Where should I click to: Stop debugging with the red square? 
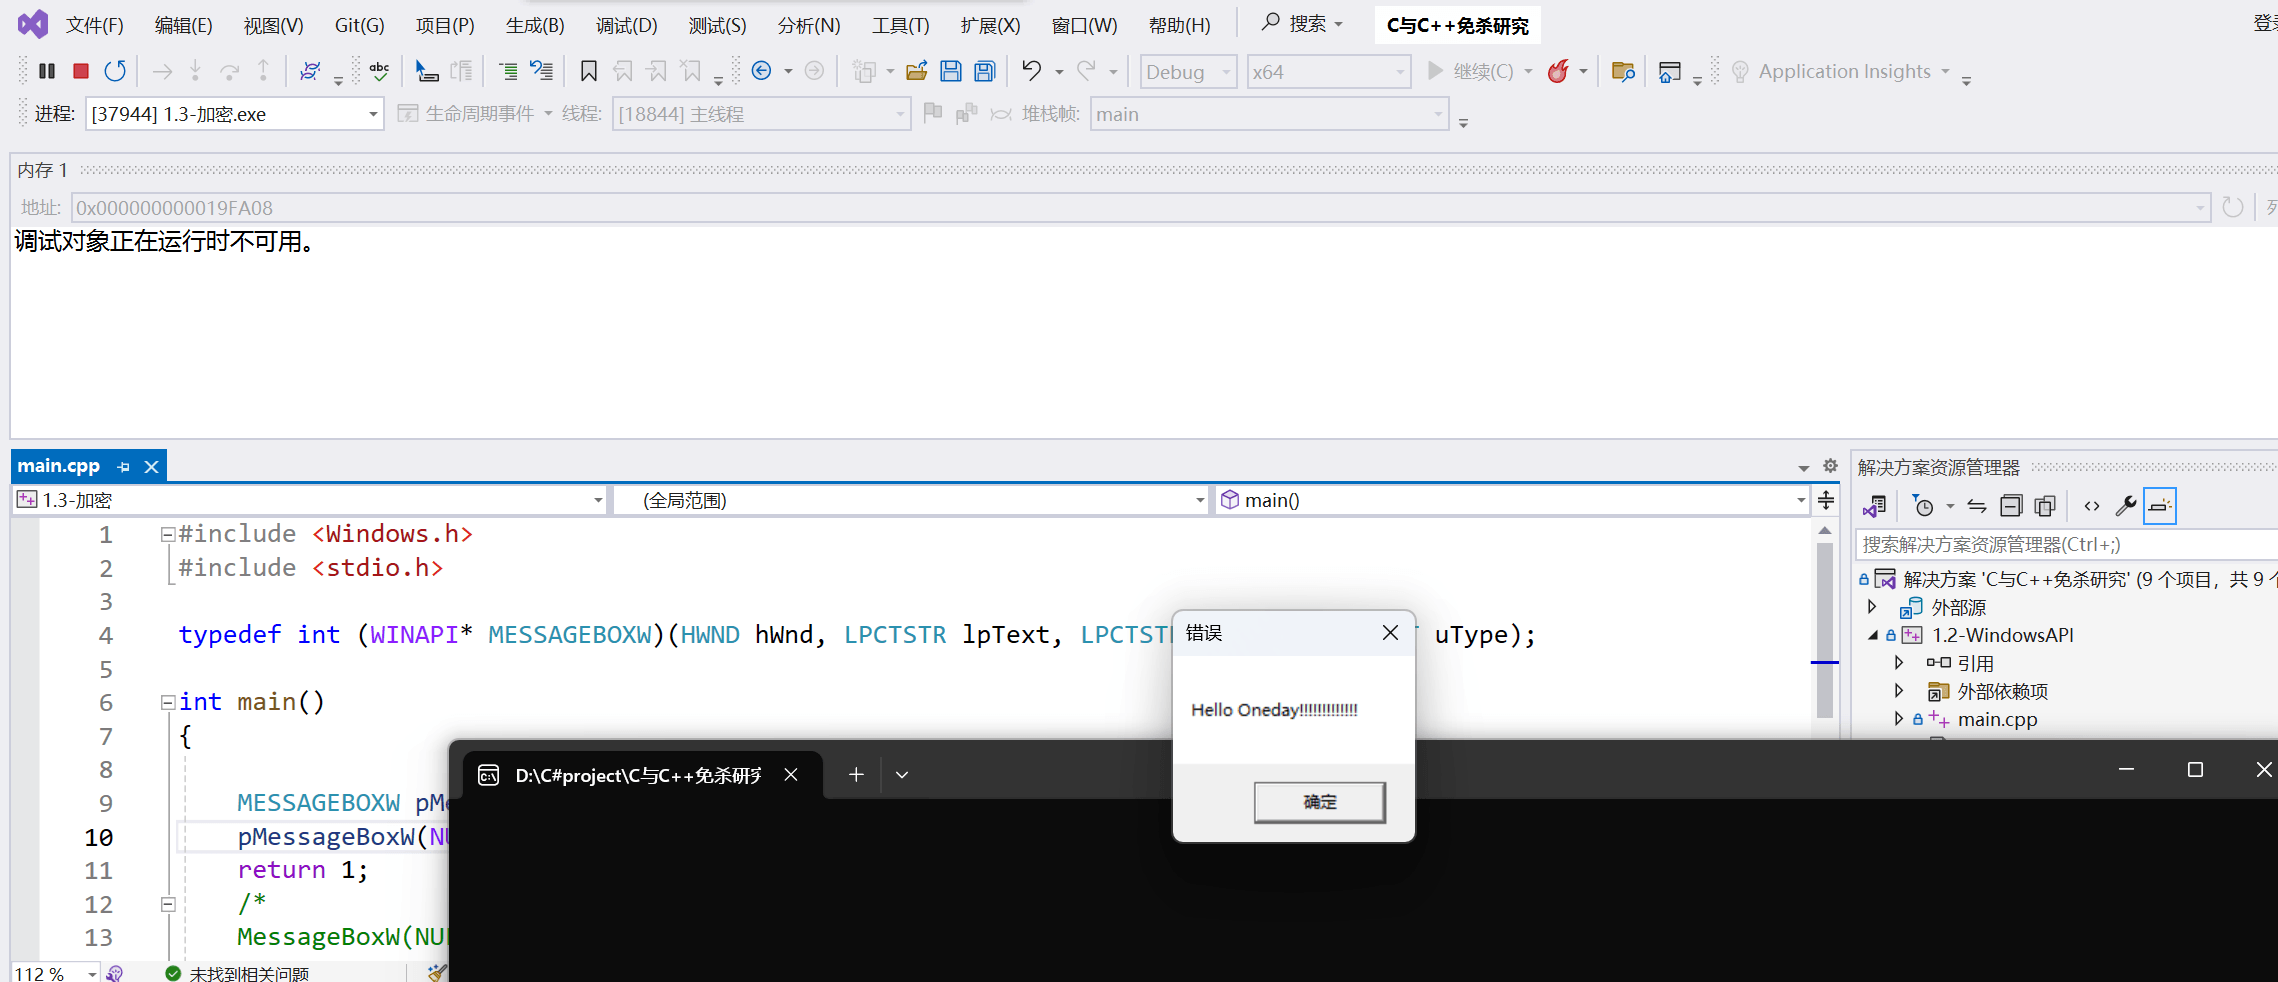(x=81, y=71)
